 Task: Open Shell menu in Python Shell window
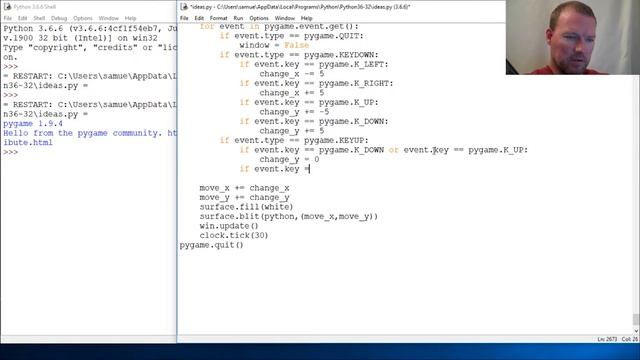[x=39, y=18]
